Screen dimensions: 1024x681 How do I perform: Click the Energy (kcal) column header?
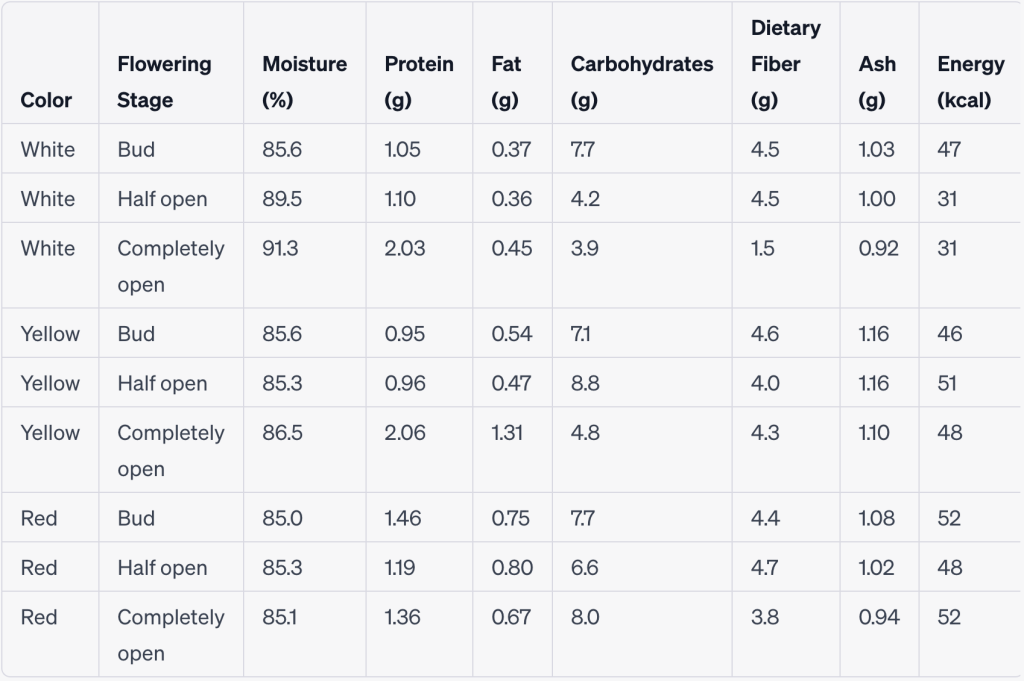tap(970, 82)
